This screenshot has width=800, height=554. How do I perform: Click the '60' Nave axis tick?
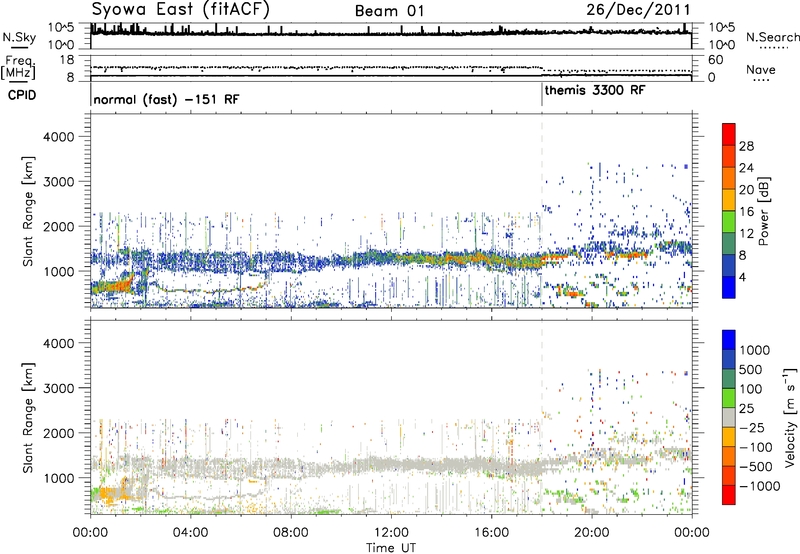coord(716,60)
